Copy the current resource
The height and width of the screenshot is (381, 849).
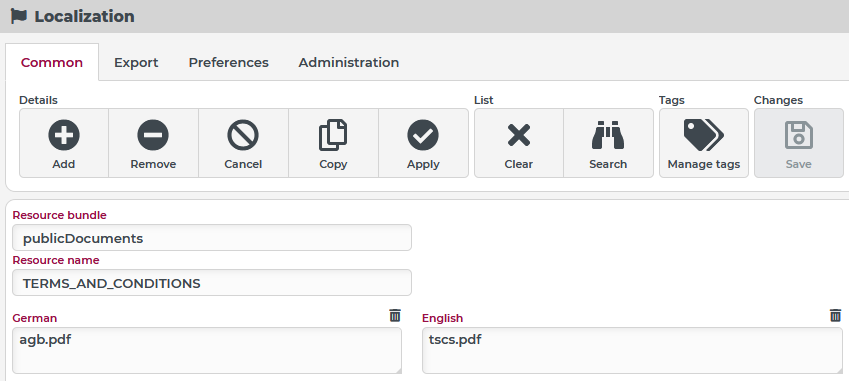coord(333,143)
